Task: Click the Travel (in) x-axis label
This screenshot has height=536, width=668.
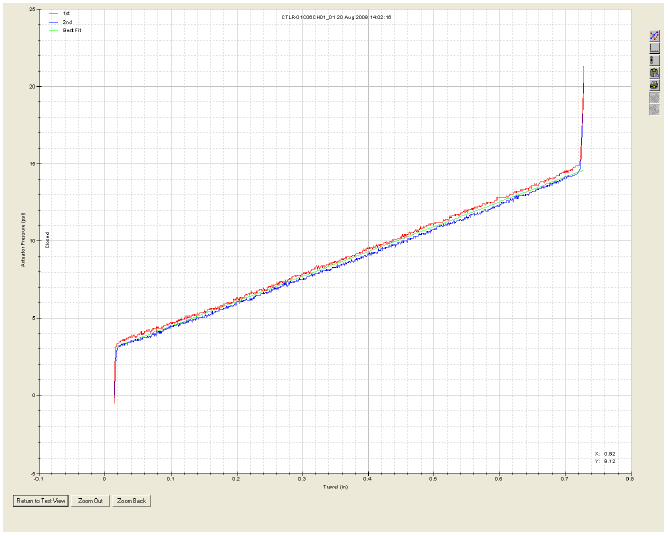Action: click(x=335, y=487)
